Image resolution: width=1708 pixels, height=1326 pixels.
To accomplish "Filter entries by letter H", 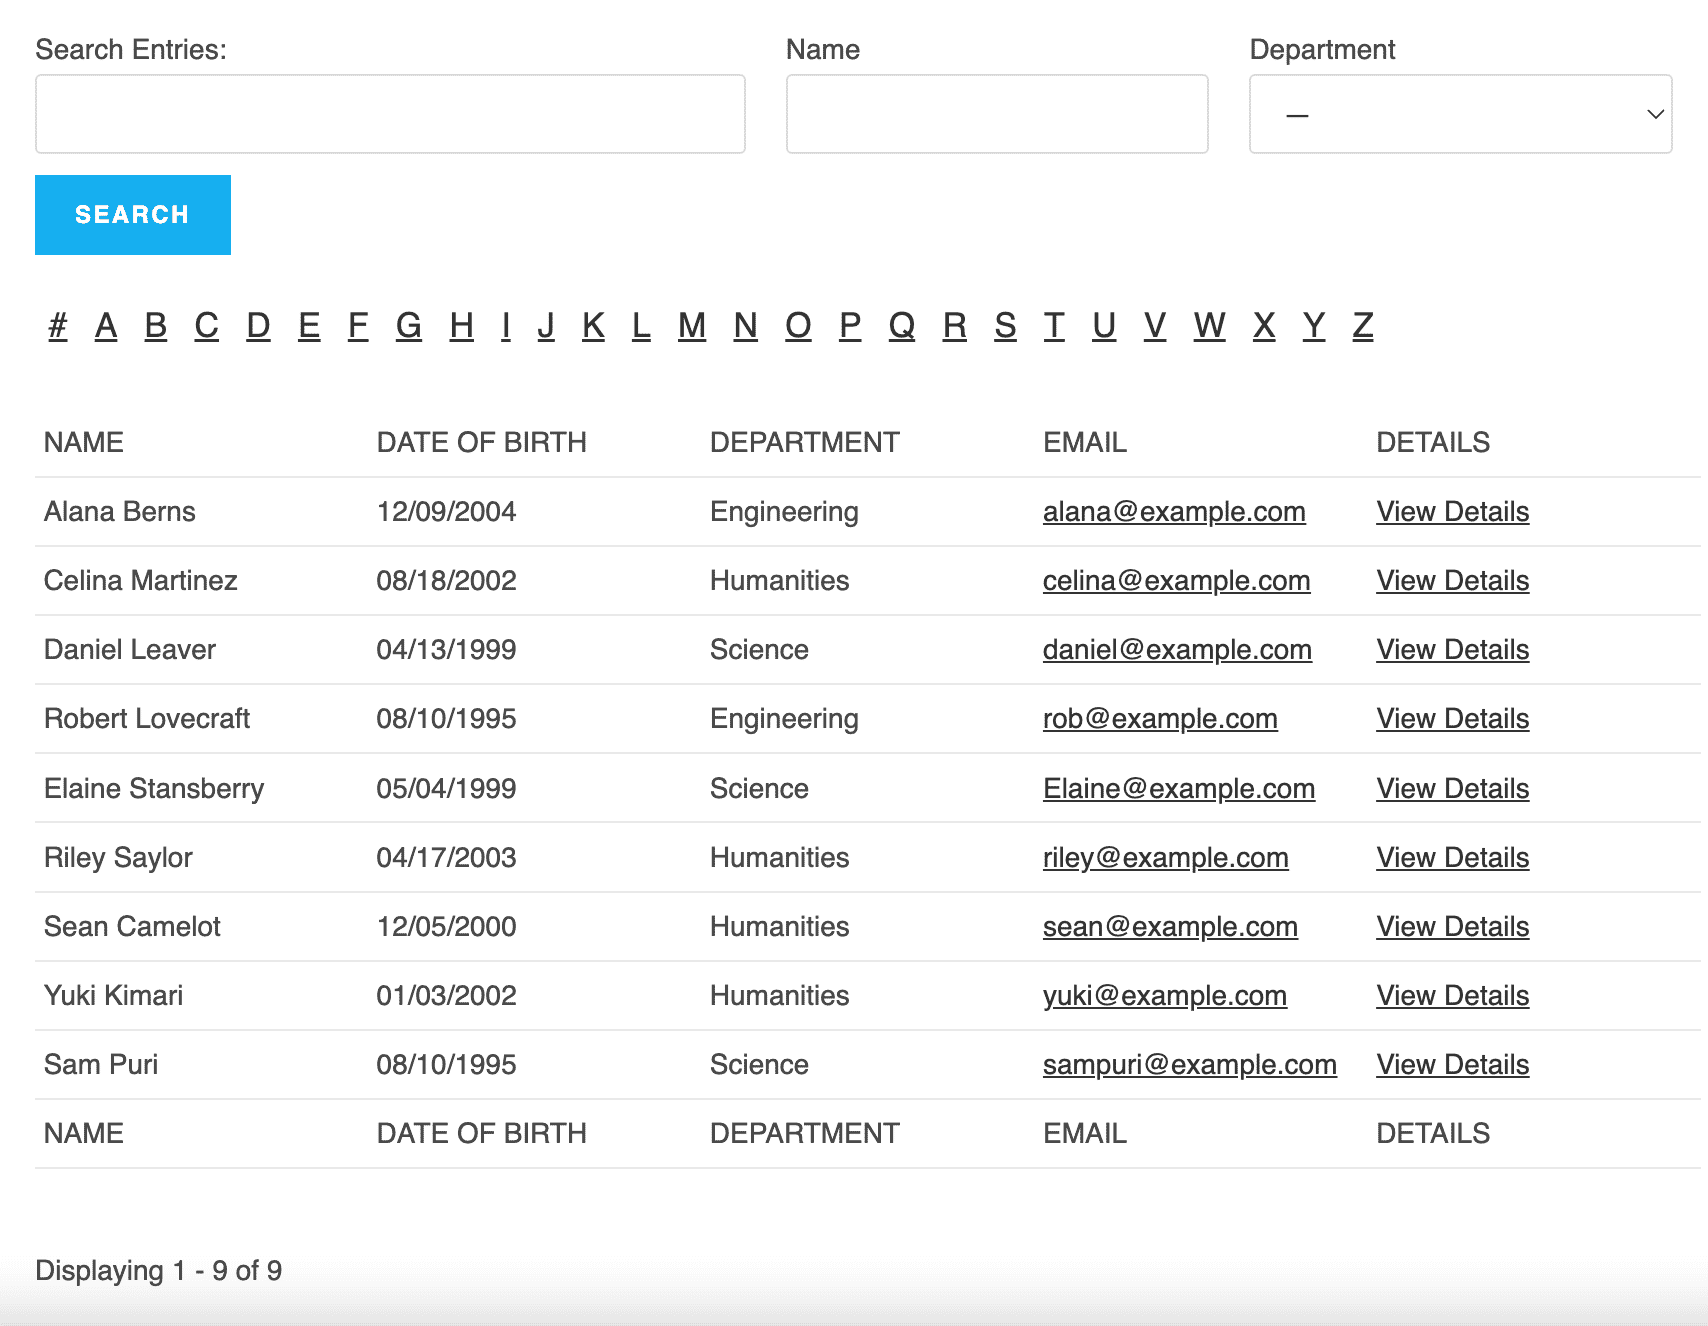I will point(461,326).
